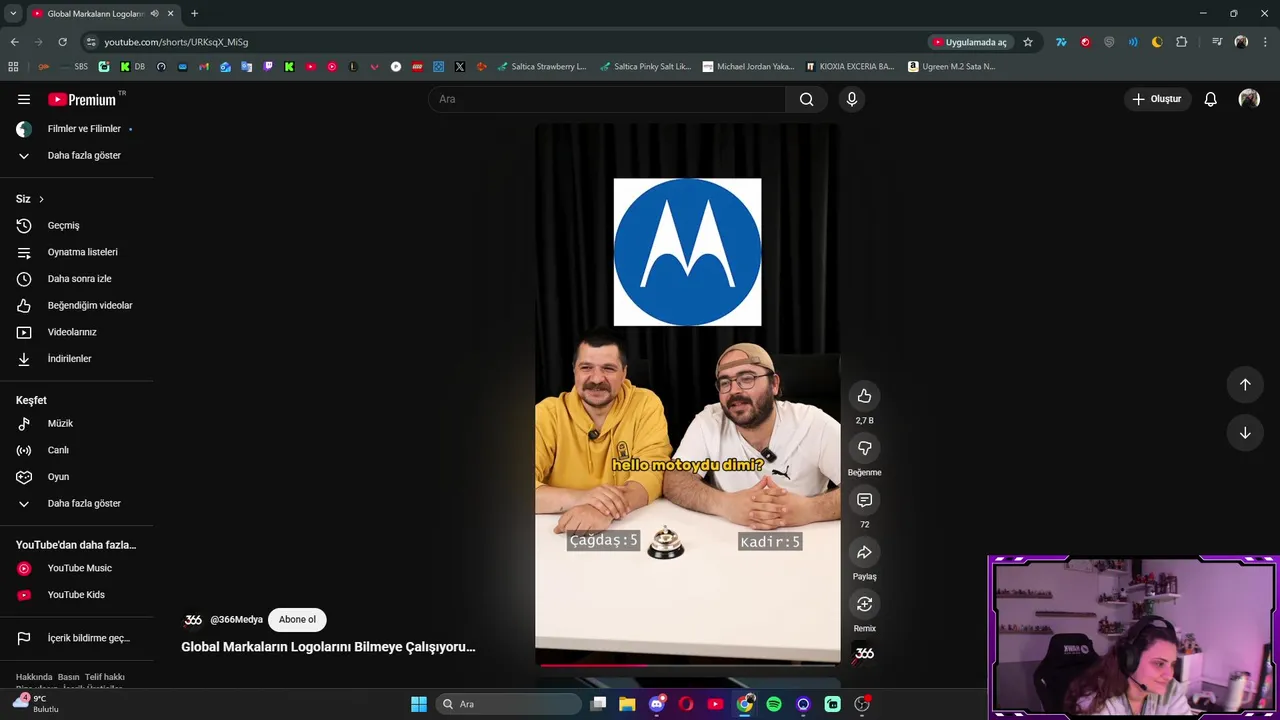Click the Basın footer link
Image resolution: width=1280 pixels, height=720 pixels.
click(x=68, y=677)
